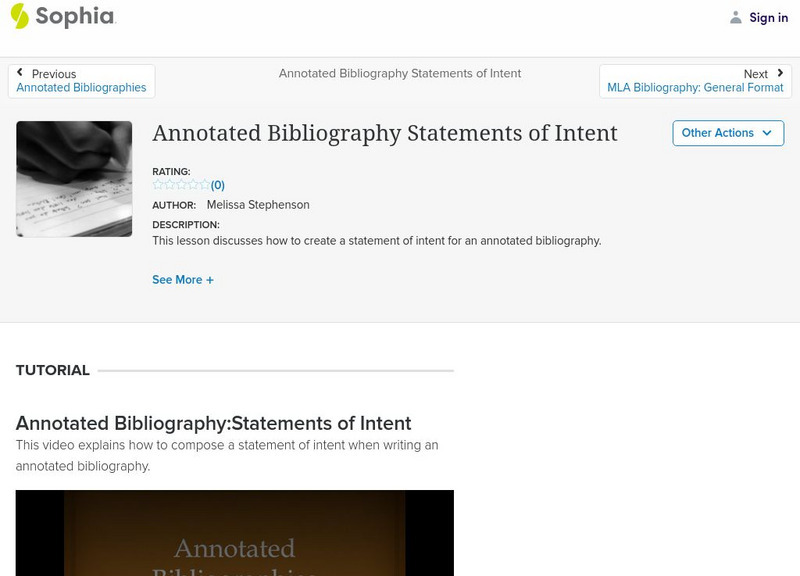Expand description with See More

click(x=177, y=280)
